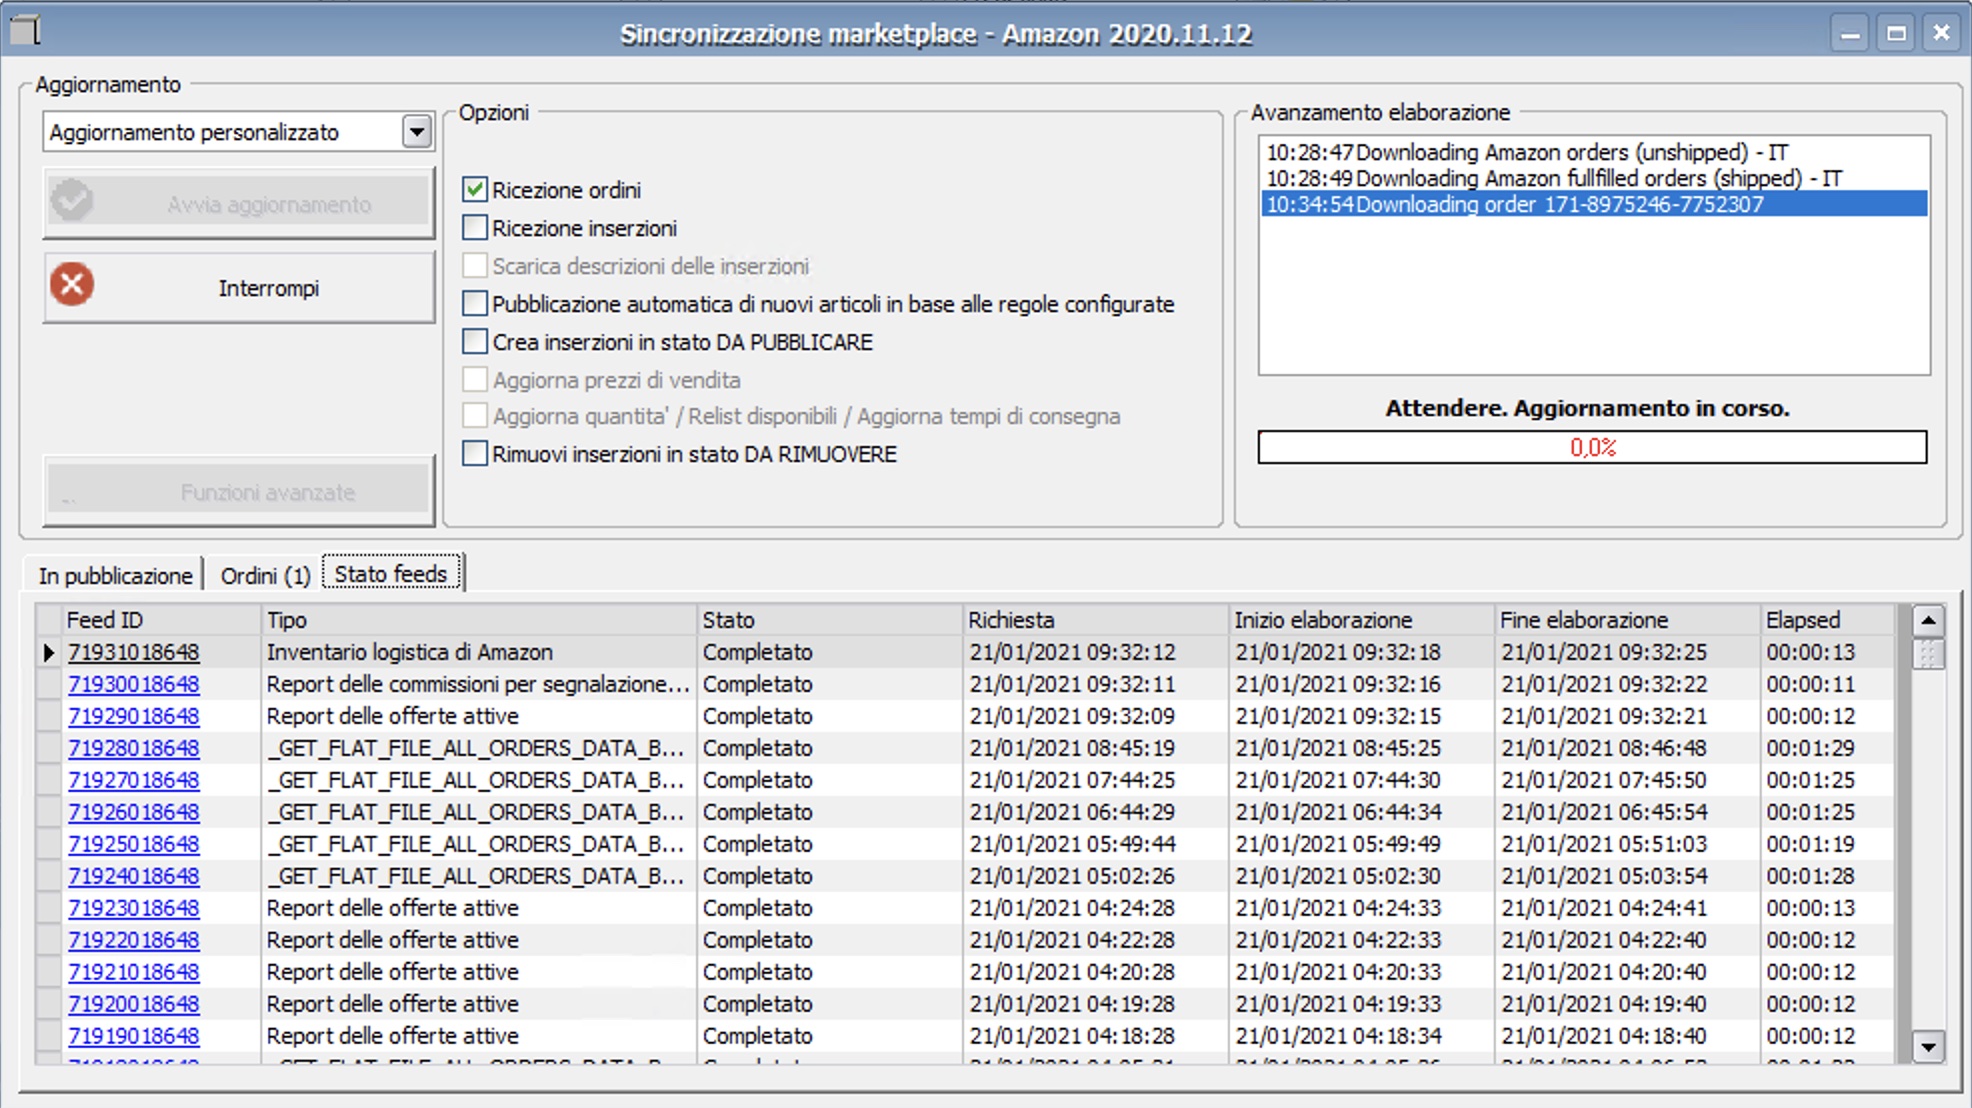Image resolution: width=1972 pixels, height=1108 pixels.
Task: Open feed link 71919018648
Action: click(133, 1036)
